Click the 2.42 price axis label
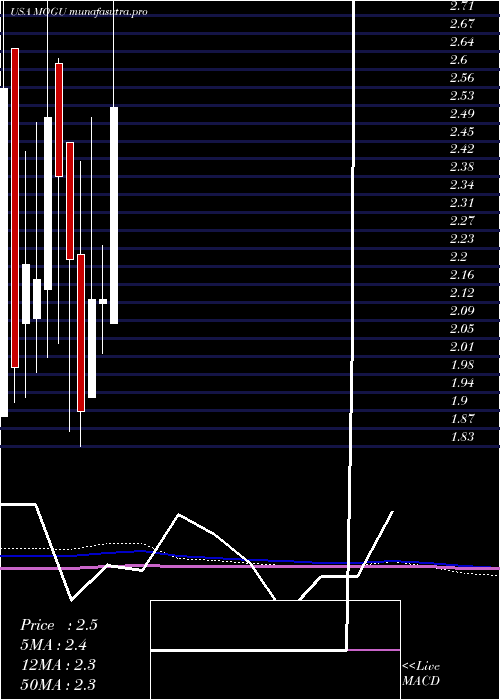 pyautogui.click(x=462, y=149)
